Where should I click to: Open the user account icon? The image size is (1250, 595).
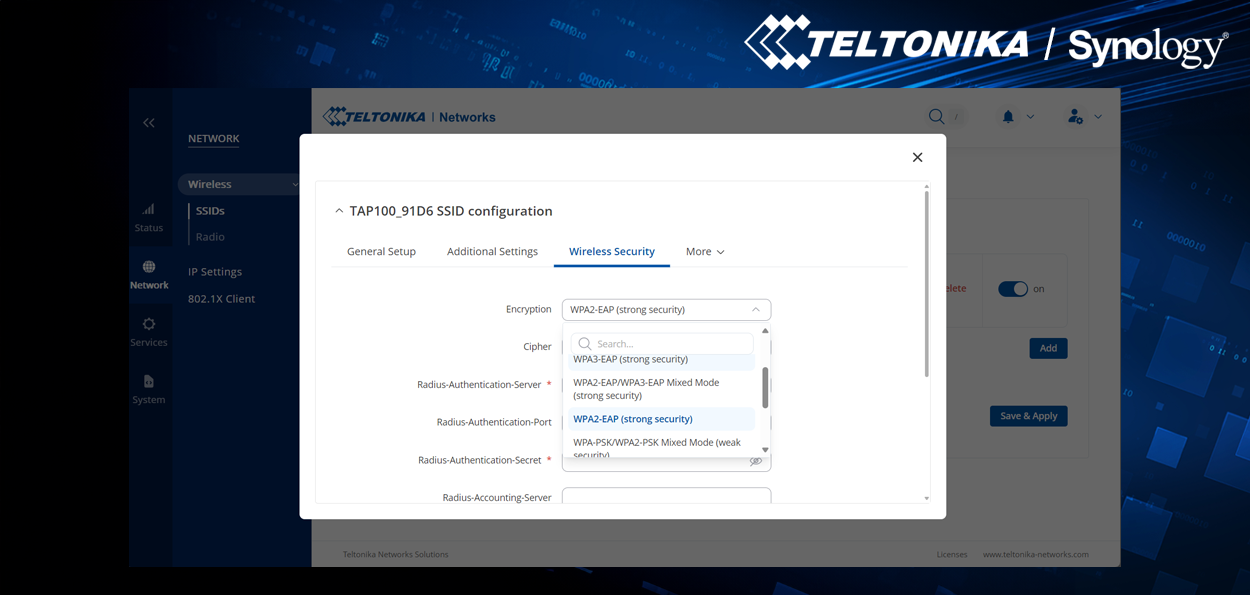click(1075, 117)
